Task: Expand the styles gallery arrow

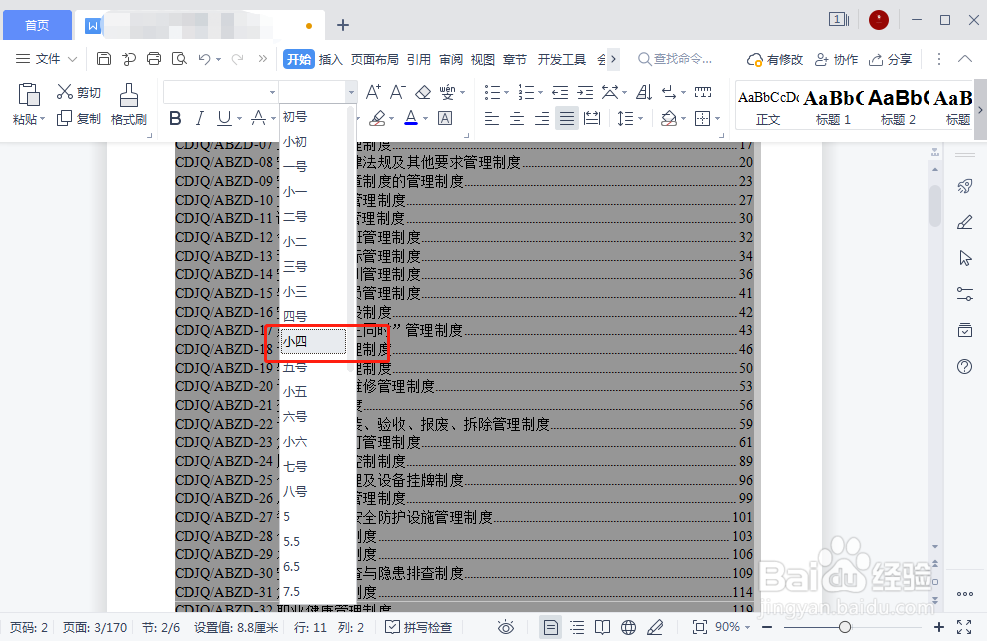Action: click(980, 110)
